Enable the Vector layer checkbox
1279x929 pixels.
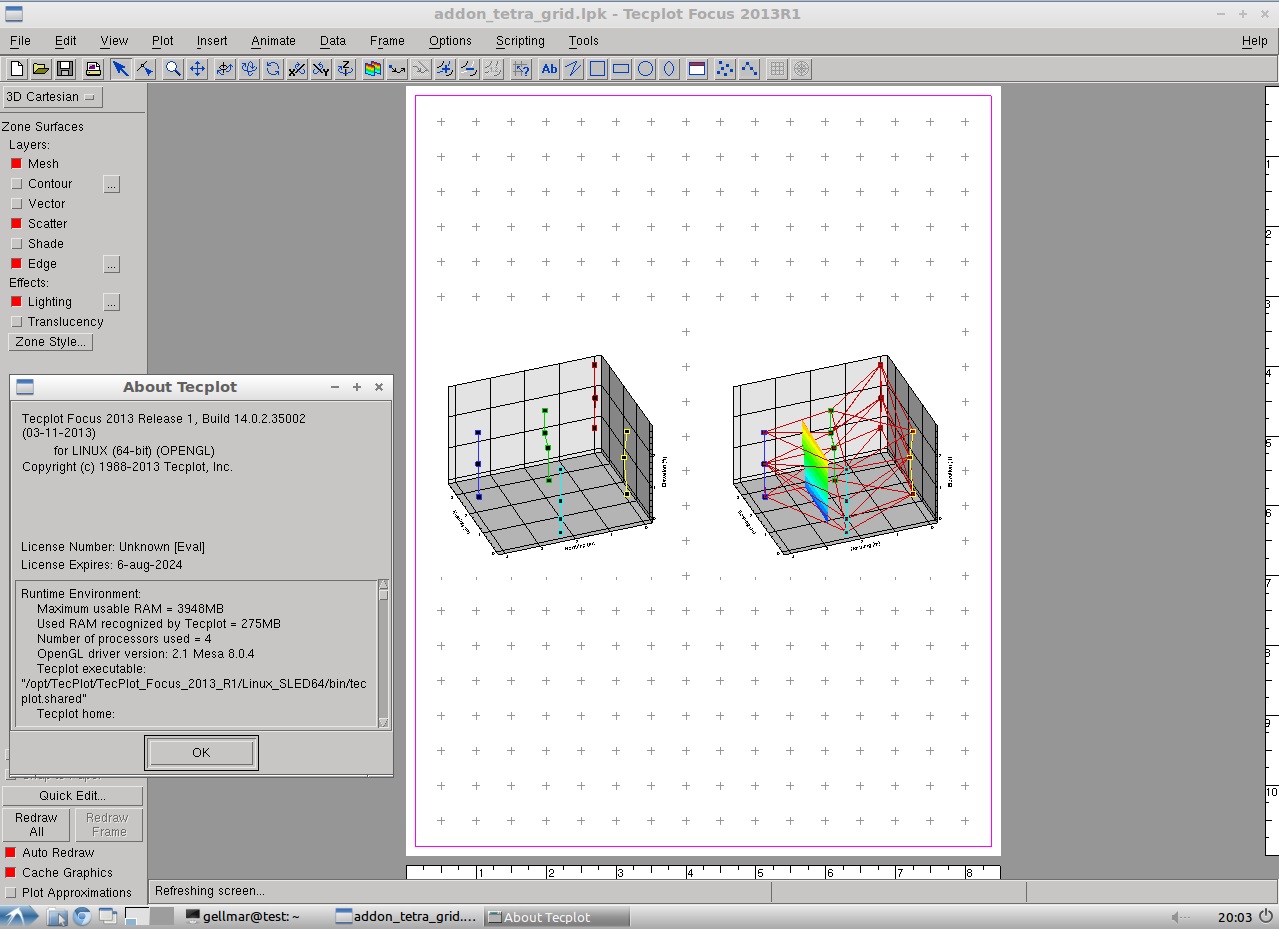pos(16,204)
